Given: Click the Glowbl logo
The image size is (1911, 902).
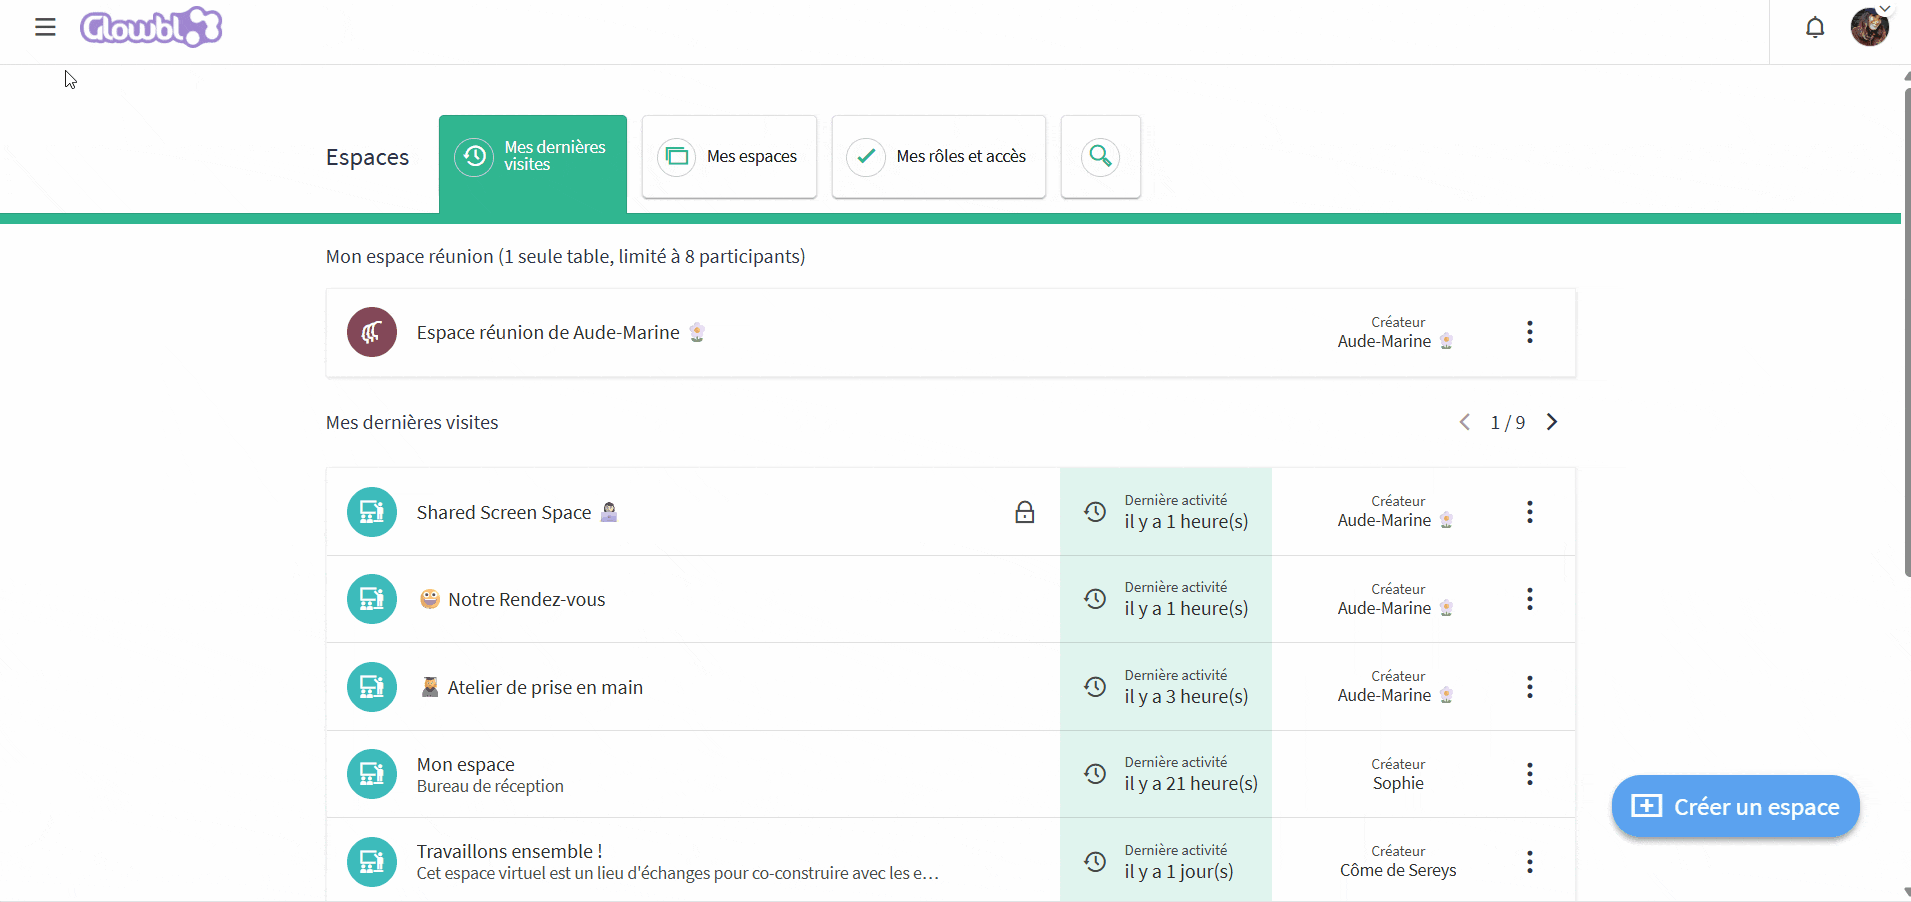Looking at the screenshot, I should pyautogui.click(x=151, y=27).
